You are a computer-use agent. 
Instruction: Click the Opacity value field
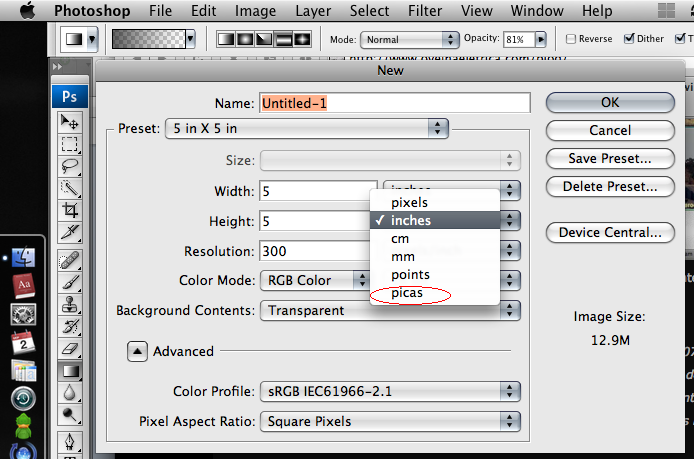519,39
